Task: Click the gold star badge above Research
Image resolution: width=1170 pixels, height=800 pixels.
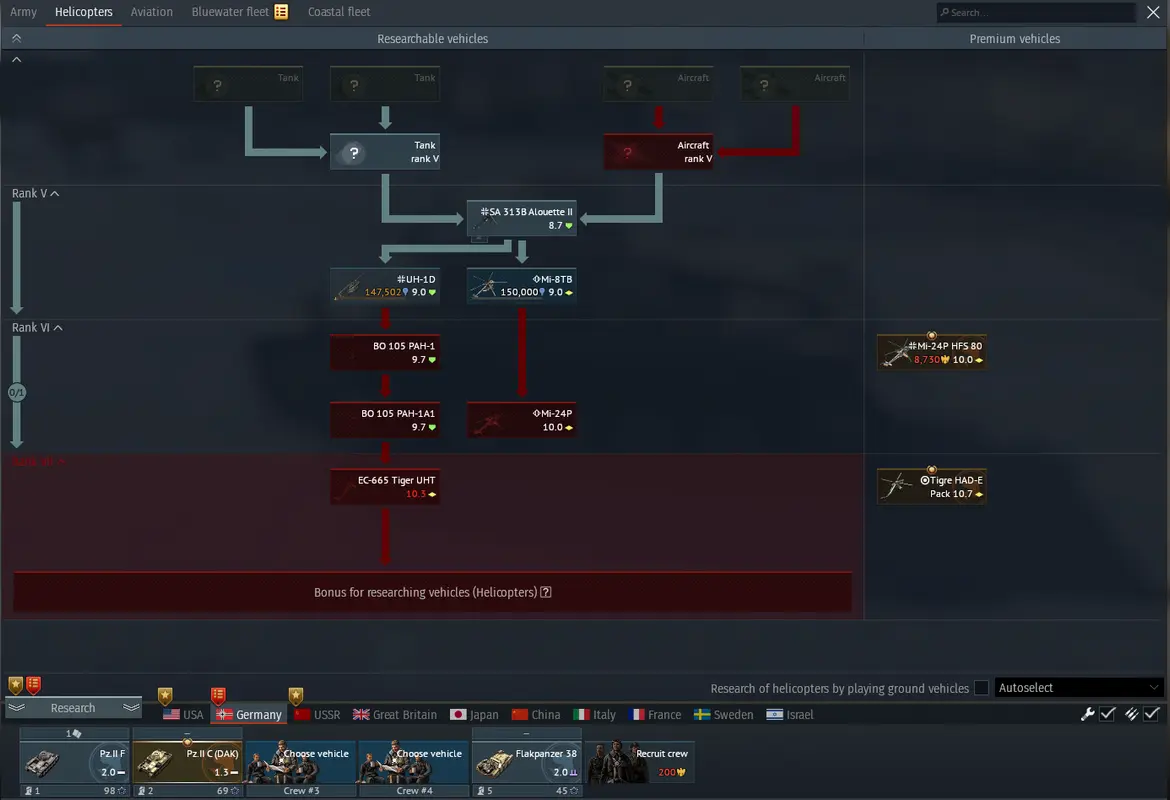Action: 16,685
